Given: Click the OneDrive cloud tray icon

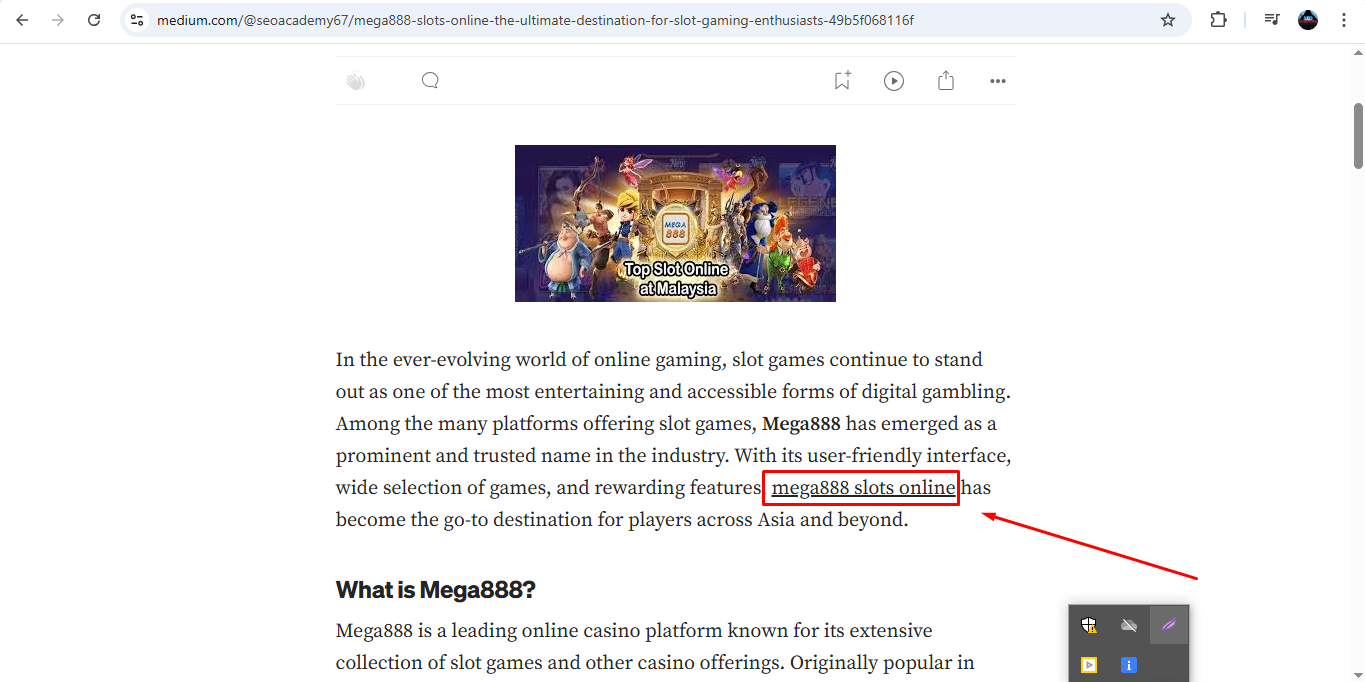Looking at the screenshot, I should (x=1129, y=626).
